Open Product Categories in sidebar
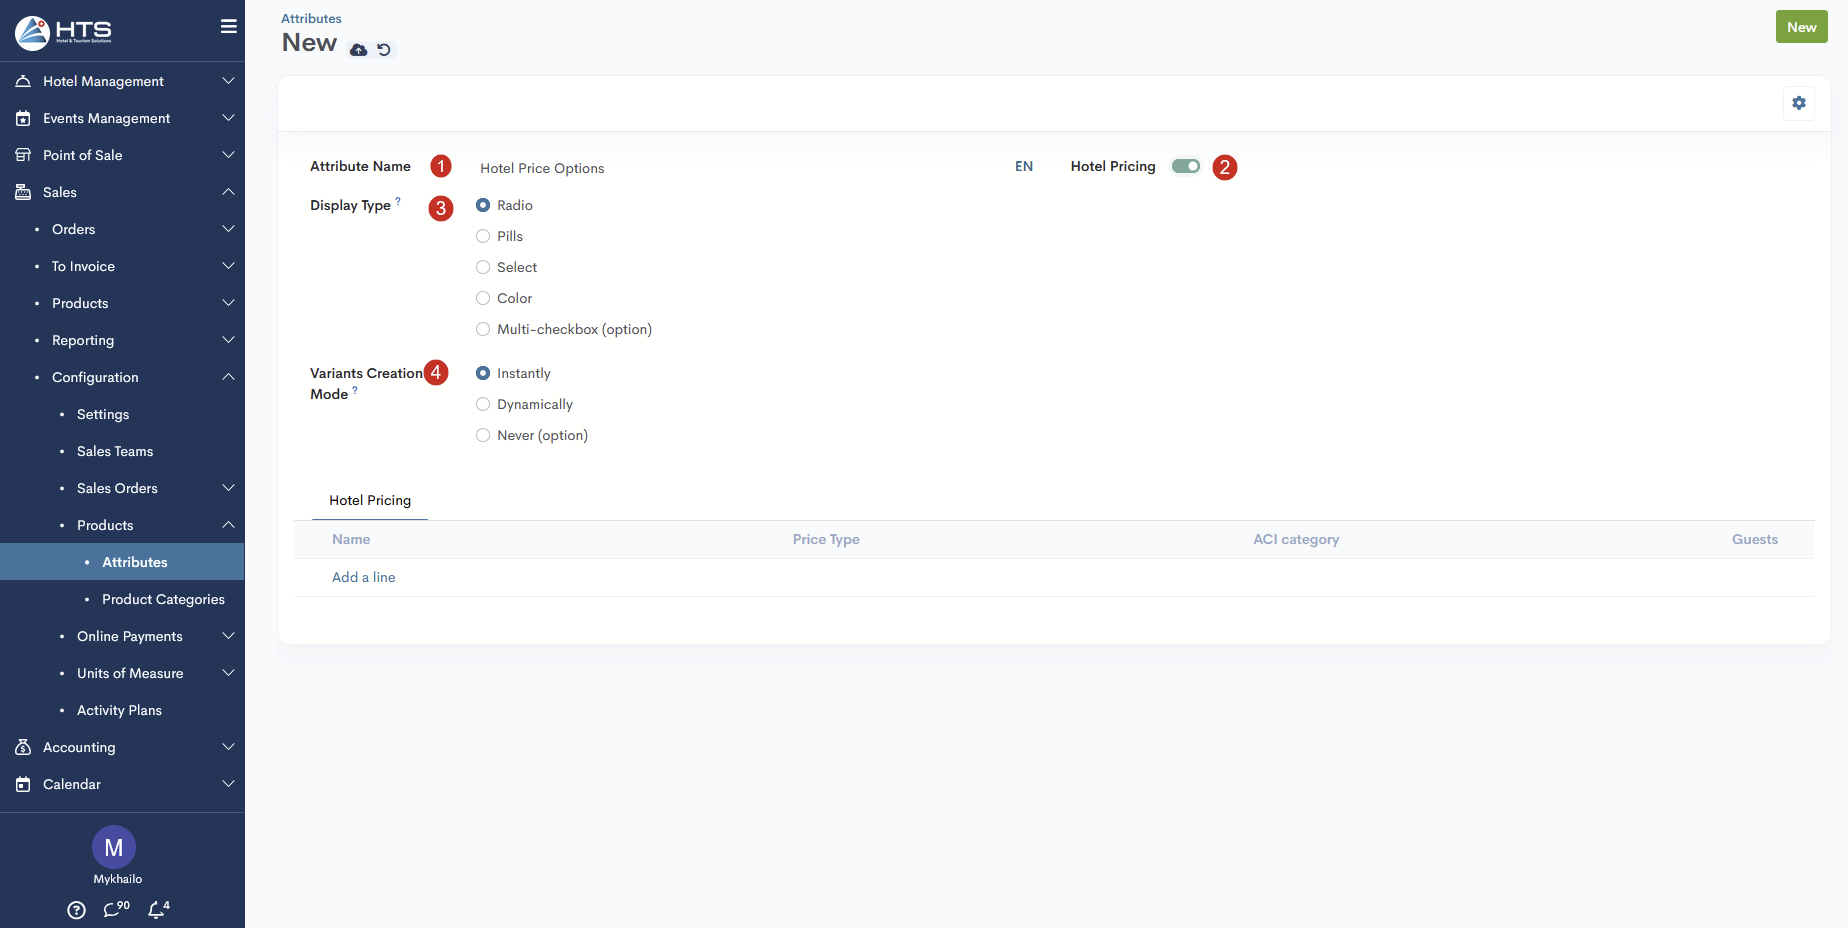Image resolution: width=1848 pixels, height=928 pixels. 163,599
